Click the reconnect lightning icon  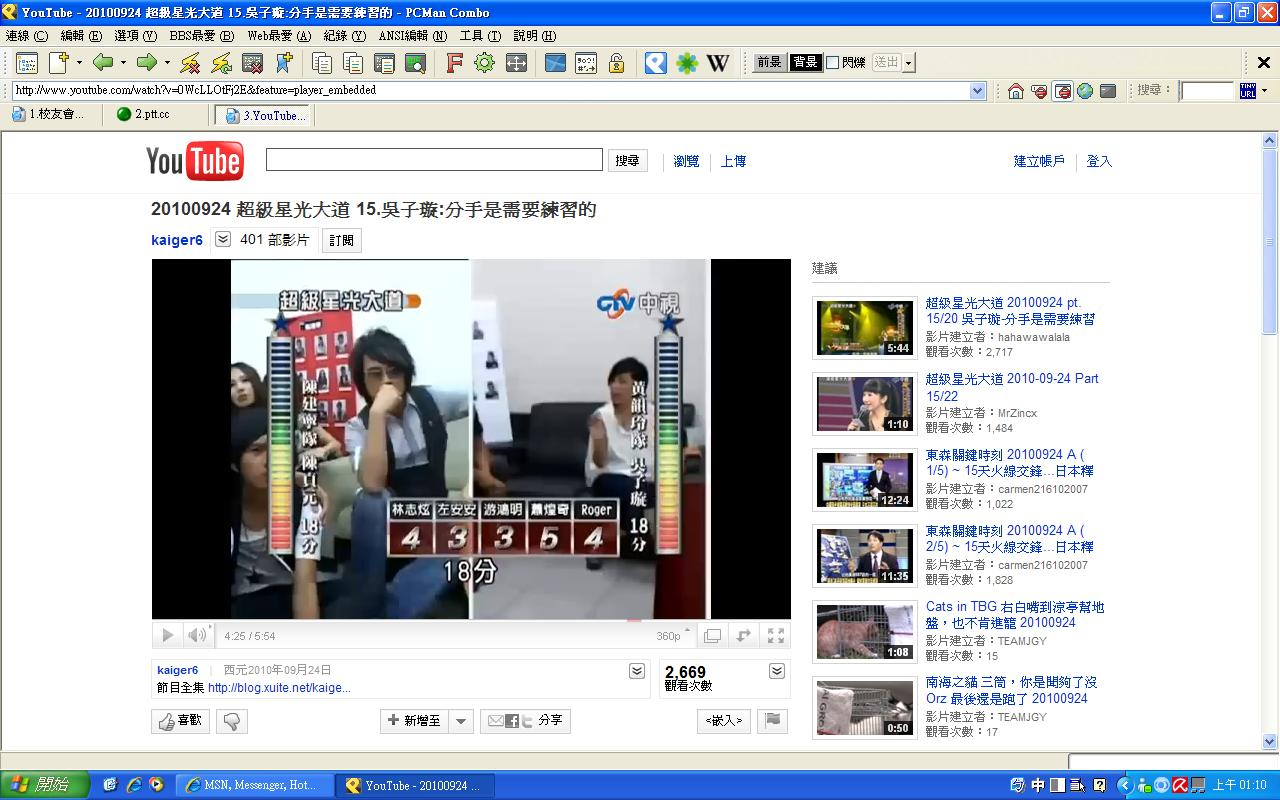[221, 63]
